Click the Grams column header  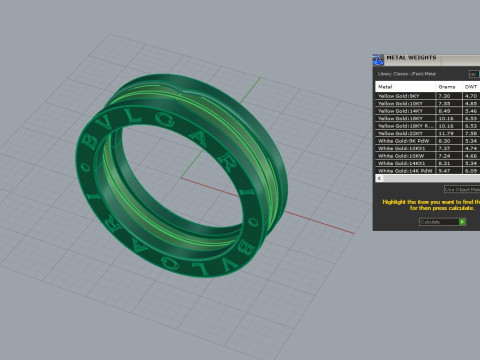point(449,87)
